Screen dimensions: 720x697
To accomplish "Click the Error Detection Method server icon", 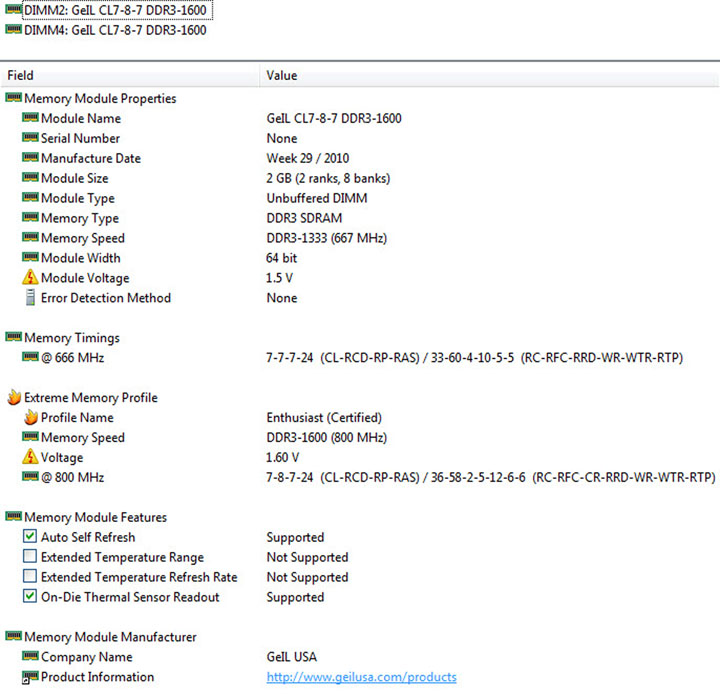I will pos(30,298).
